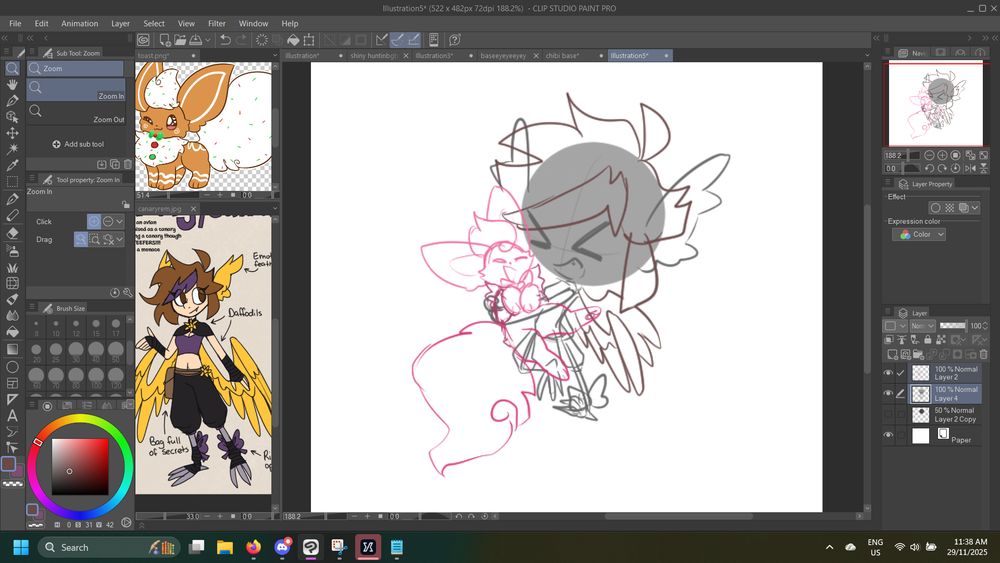Toggle visibility eye of Paper layer
The image size is (1000, 563).
(888, 435)
